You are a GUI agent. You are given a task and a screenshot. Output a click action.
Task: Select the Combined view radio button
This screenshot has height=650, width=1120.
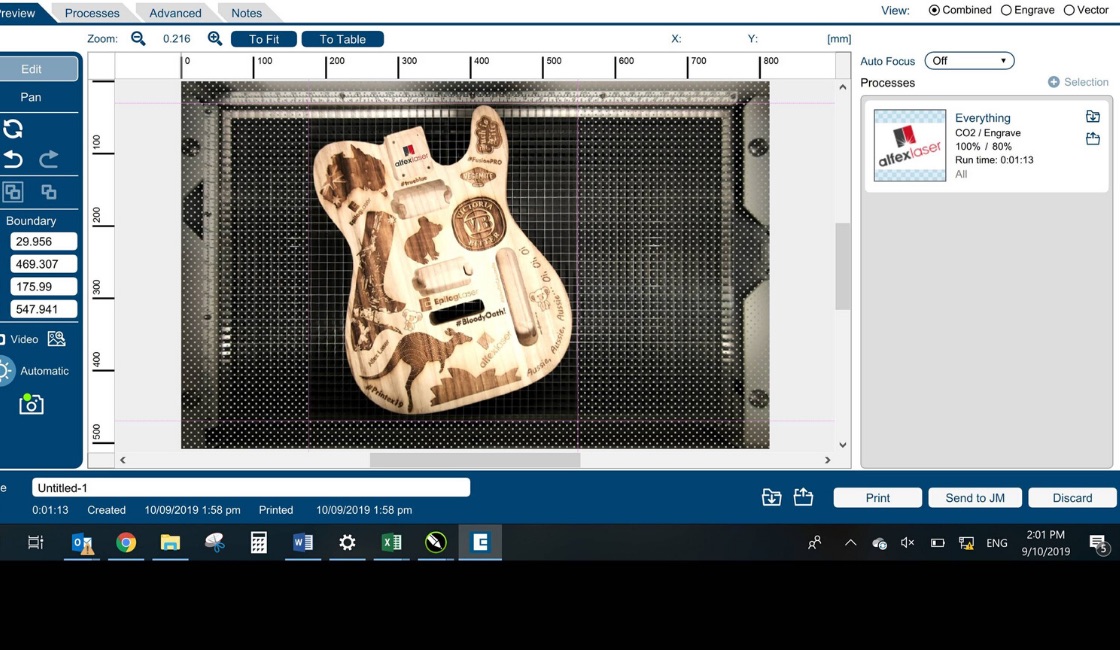(x=934, y=10)
